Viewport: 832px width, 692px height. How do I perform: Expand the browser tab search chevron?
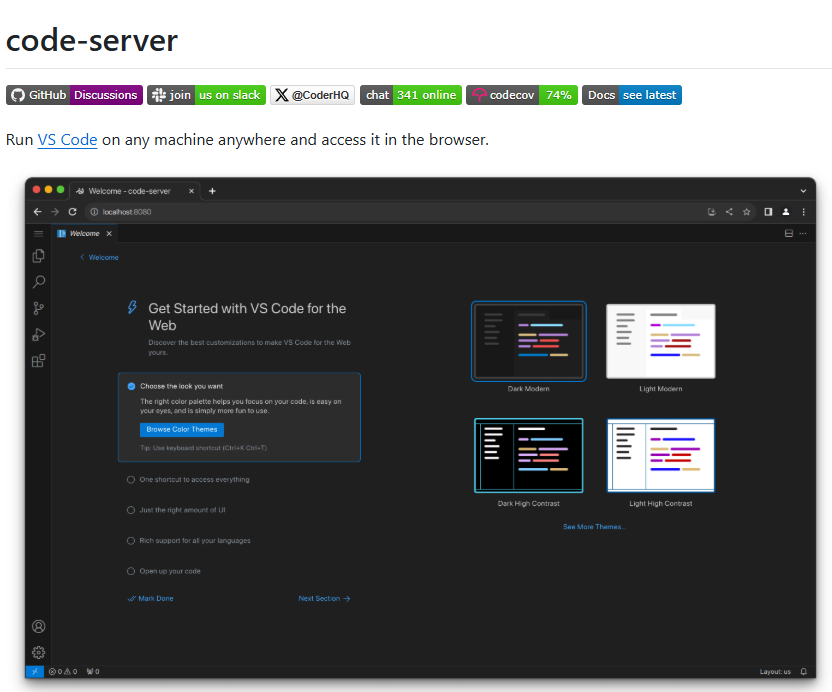click(x=803, y=190)
